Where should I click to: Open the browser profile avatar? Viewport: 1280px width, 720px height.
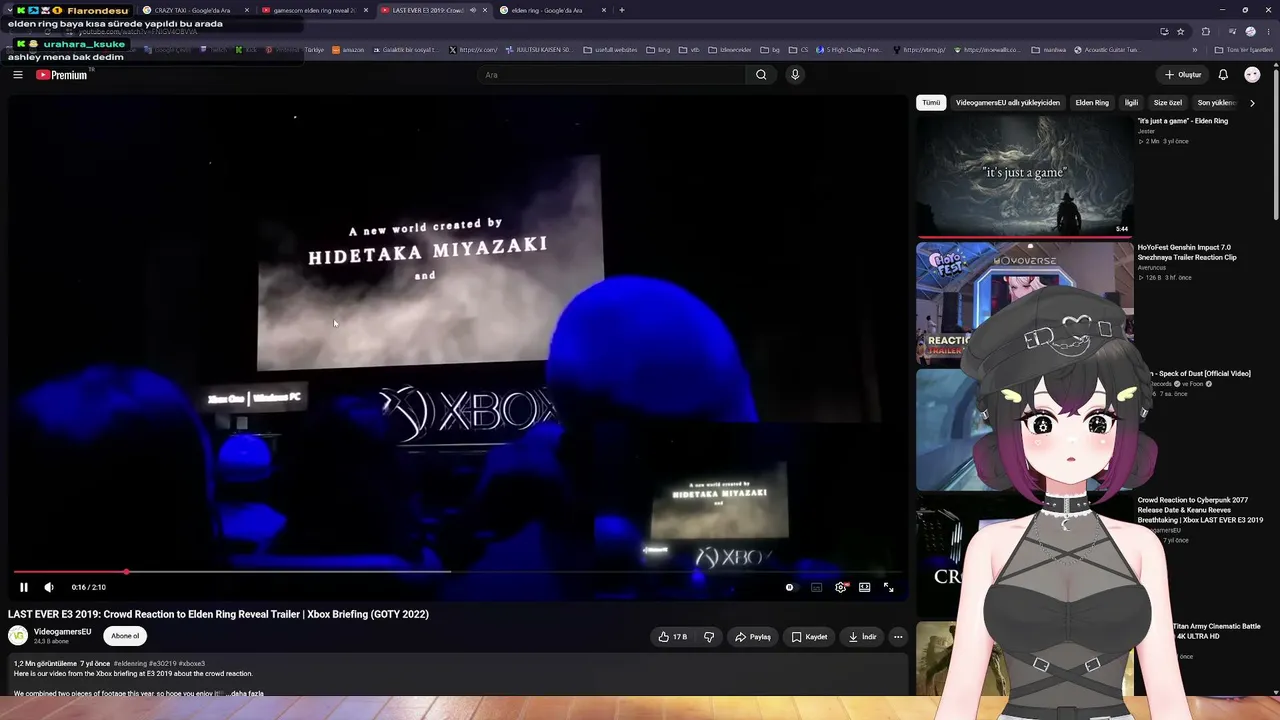[x=1250, y=31]
